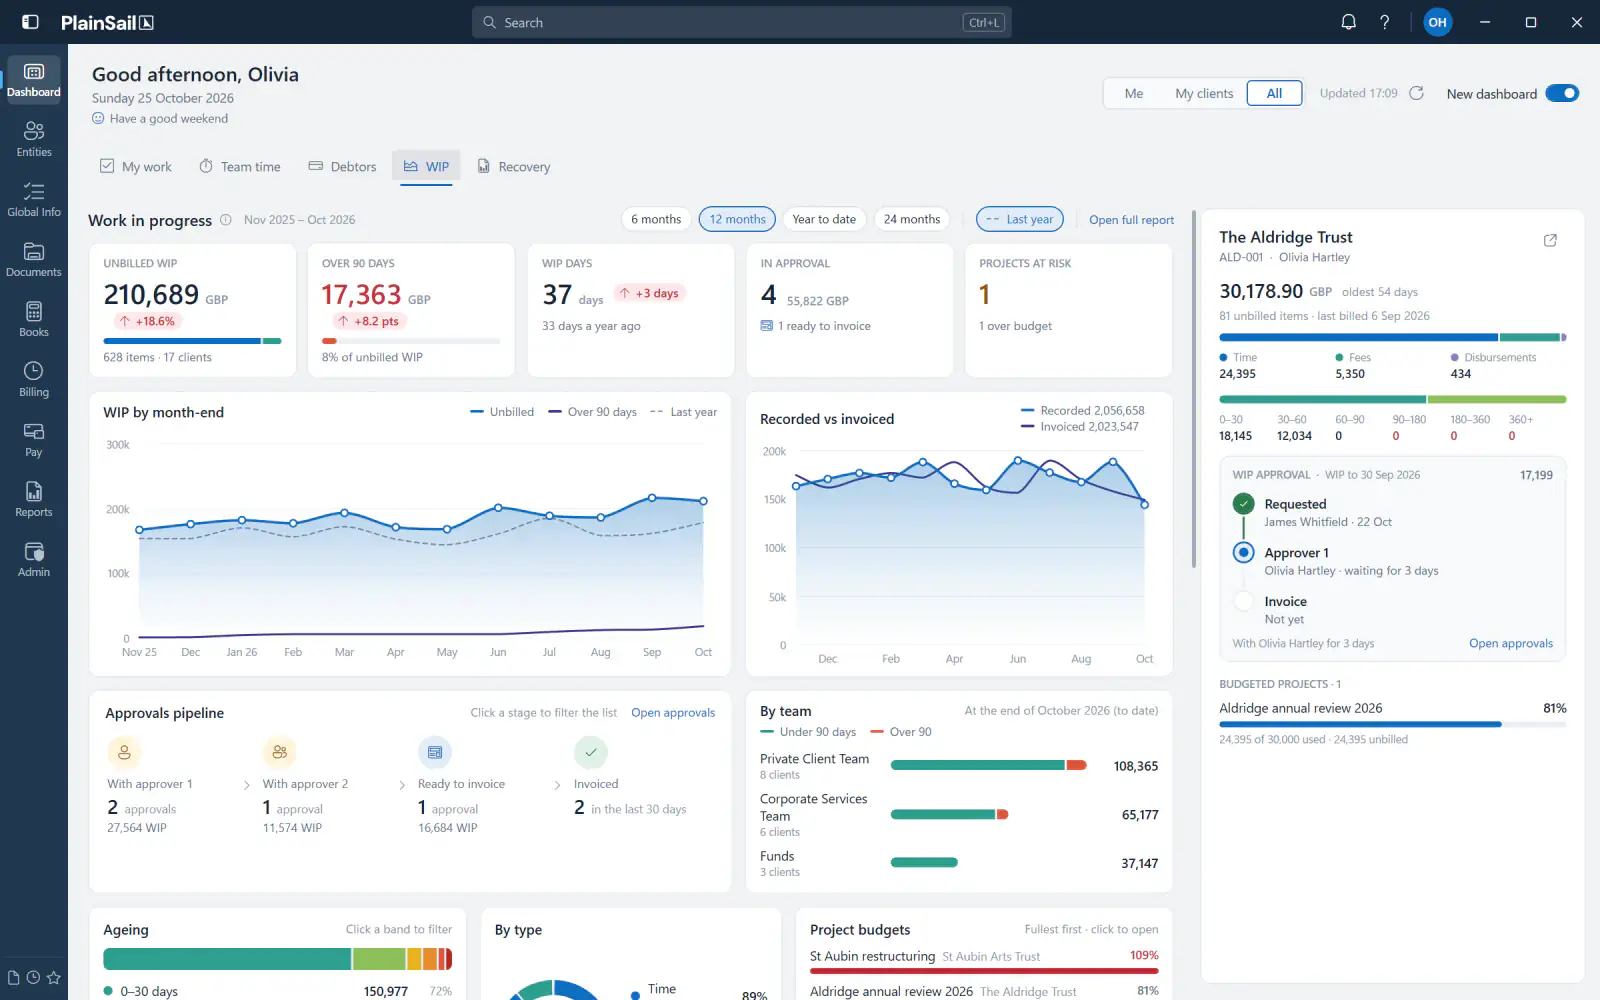
Task: Toggle the Last year comparison chip
Action: pyautogui.click(x=1019, y=219)
